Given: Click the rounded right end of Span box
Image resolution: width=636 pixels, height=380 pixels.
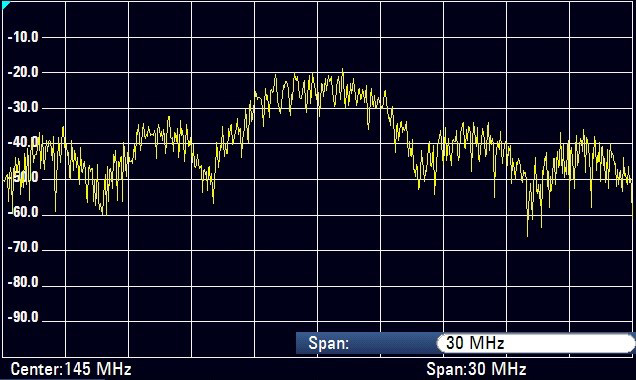Looking at the screenshot, I should pyautogui.click(x=630, y=343).
